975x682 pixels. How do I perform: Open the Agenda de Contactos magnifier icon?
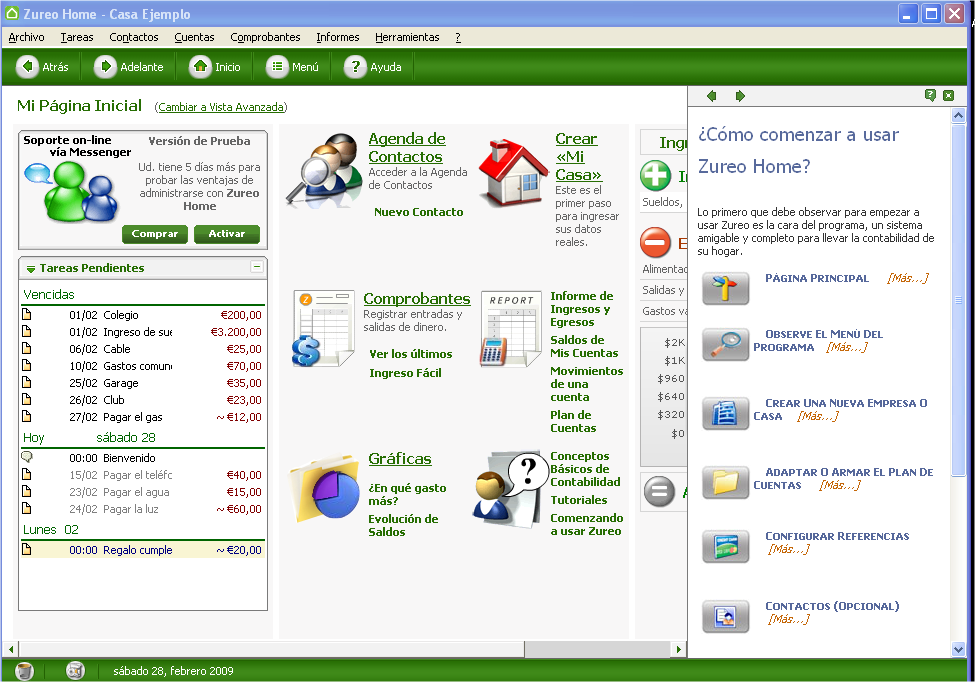pyautogui.click(x=324, y=170)
